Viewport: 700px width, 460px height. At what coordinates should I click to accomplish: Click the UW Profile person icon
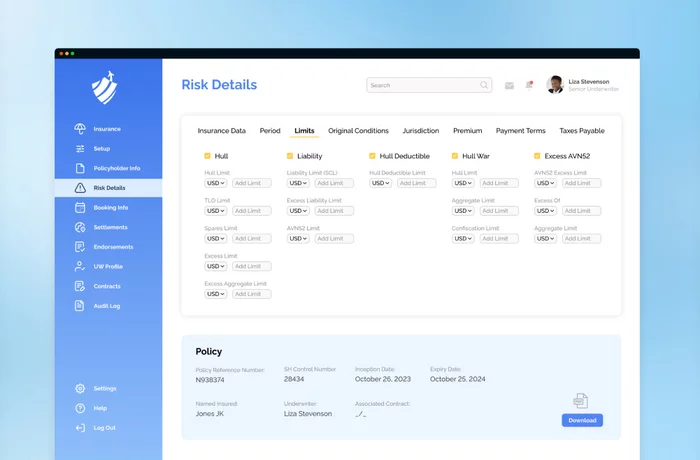pyautogui.click(x=80, y=267)
